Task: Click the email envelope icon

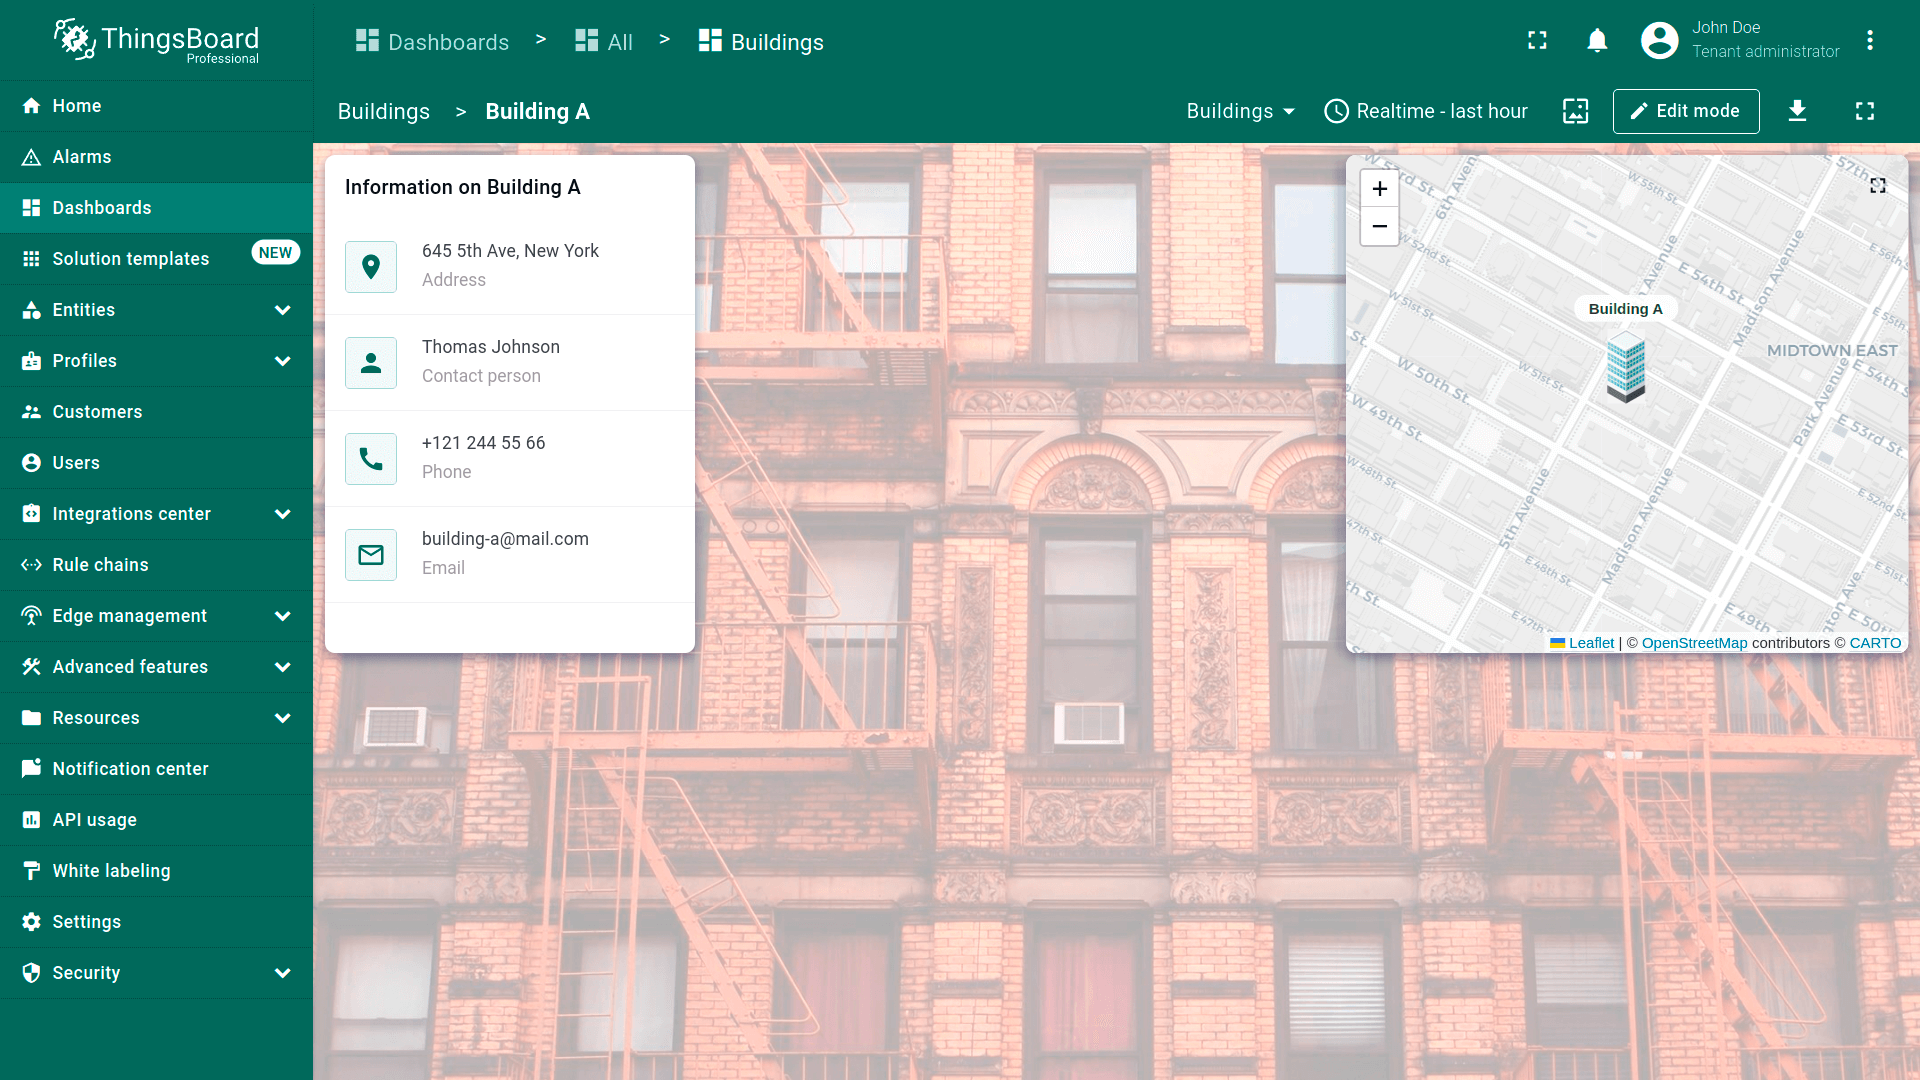Action: coord(371,555)
